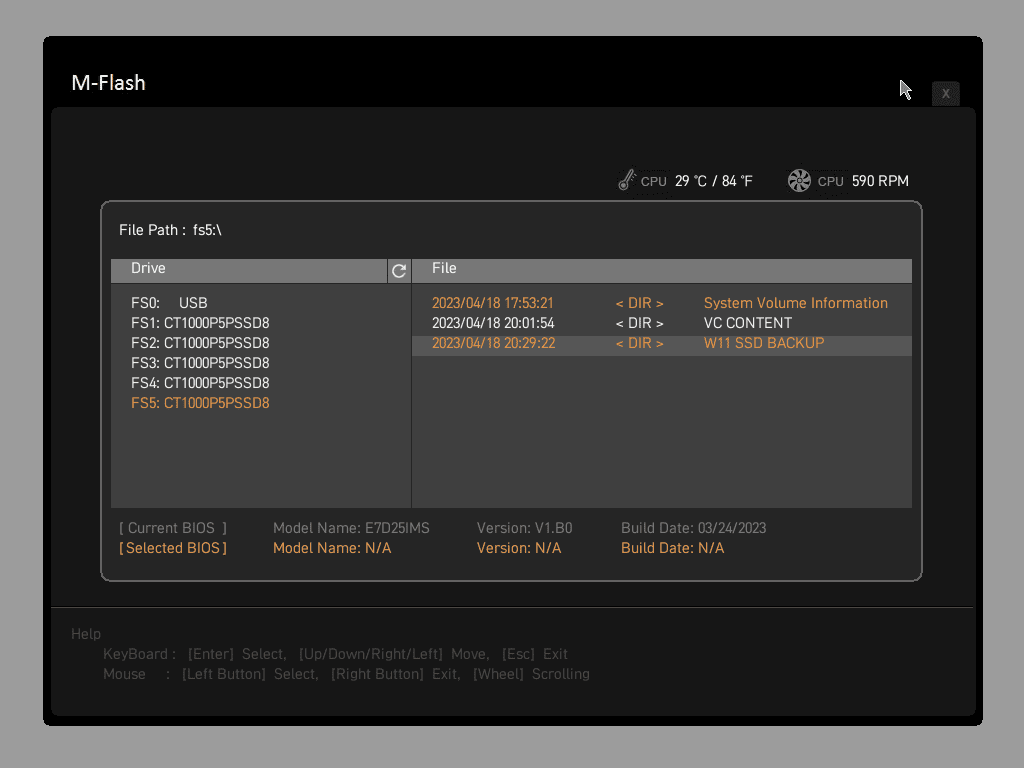The height and width of the screenshot is (768, 1024).
Task: Select drive FS2: CT1000P5PSSD8
Action: click(x=200, y=343)
